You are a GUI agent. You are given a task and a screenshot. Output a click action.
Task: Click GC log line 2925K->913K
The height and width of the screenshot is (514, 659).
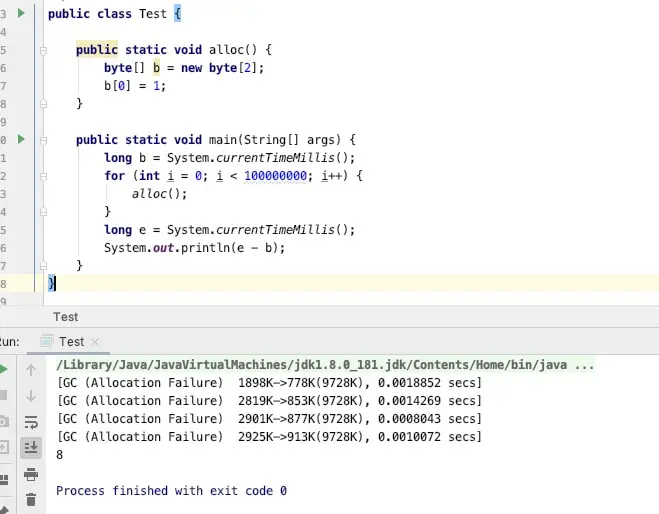[x=269, y=437]
